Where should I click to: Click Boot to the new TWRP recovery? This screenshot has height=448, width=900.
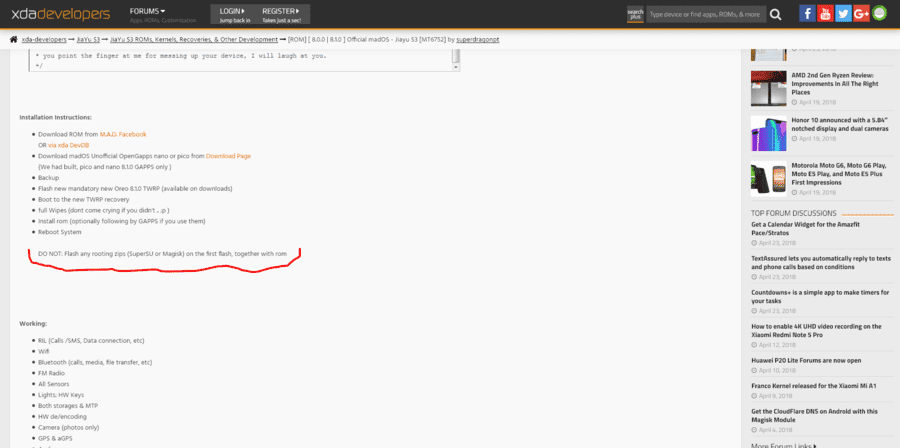point(84,200)
